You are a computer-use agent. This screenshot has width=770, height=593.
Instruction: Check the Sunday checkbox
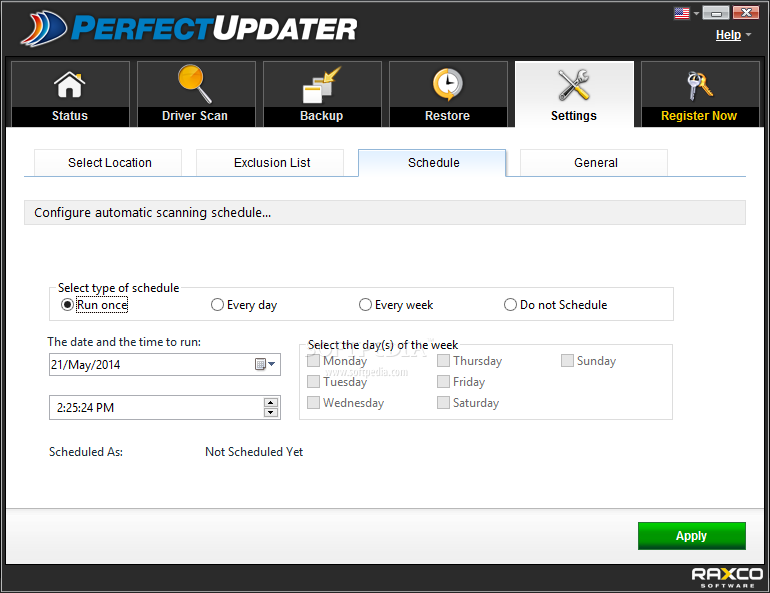[x=567, y=361]
